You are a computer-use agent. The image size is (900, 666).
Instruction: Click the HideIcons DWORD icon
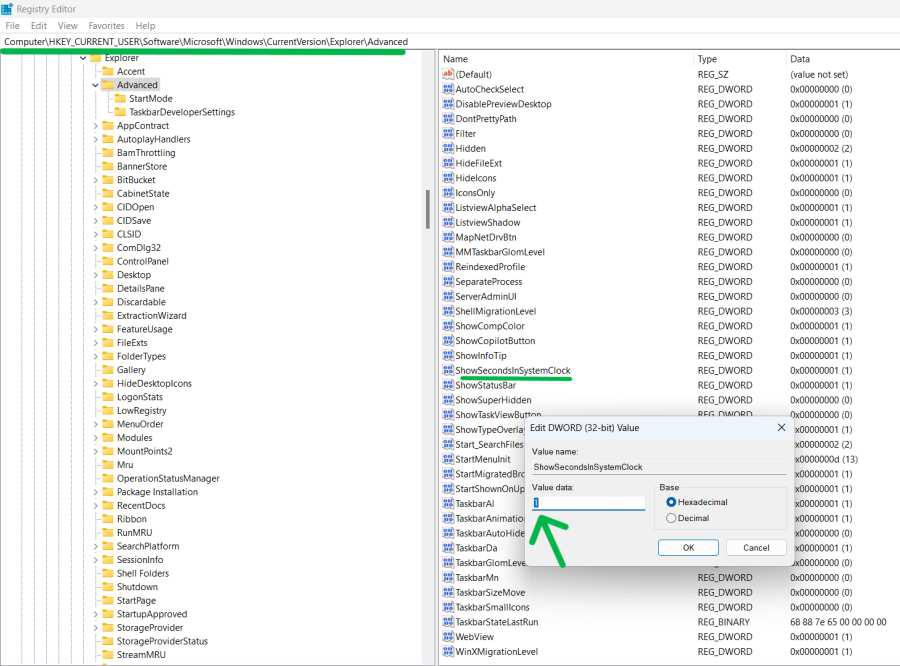point(448,178)
